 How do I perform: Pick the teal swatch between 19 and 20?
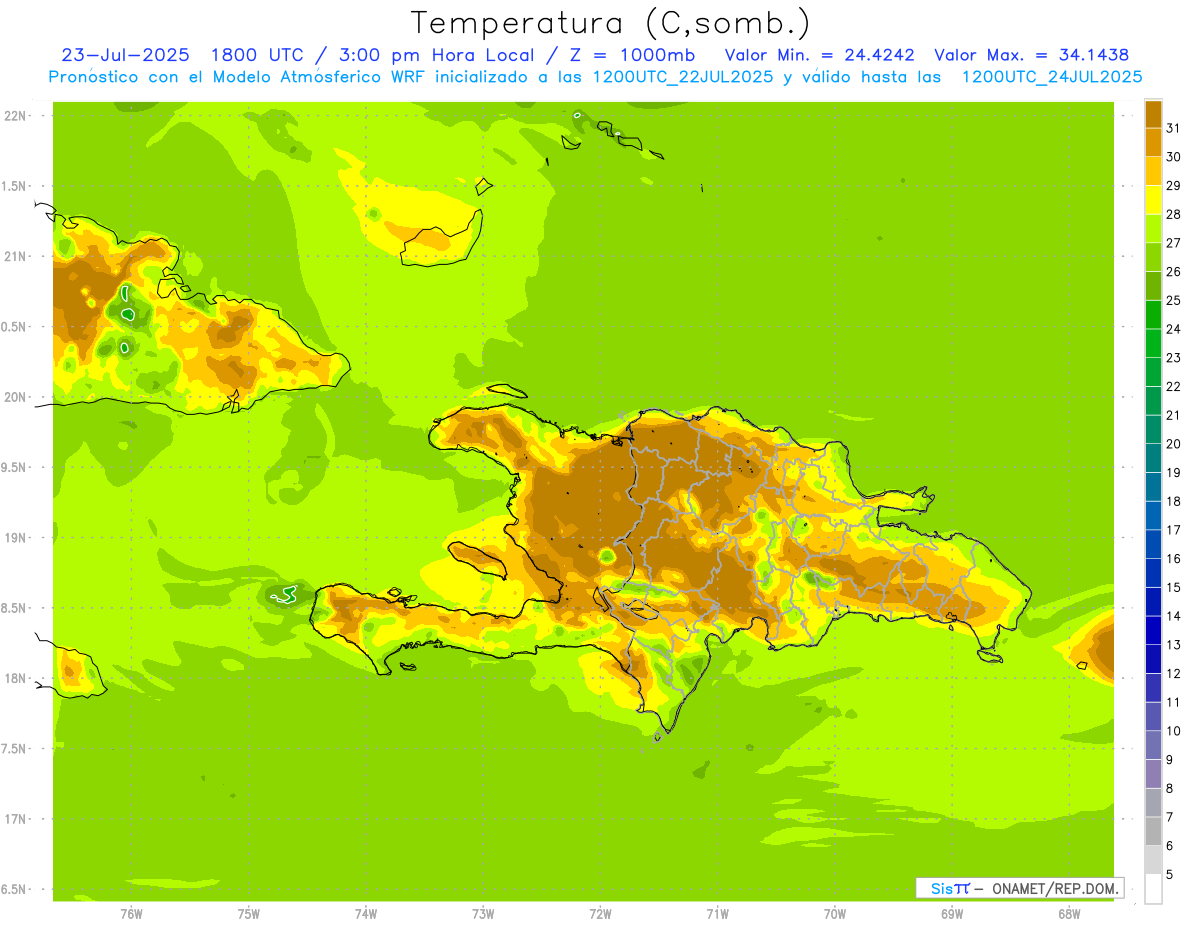tap(1153, 458)
